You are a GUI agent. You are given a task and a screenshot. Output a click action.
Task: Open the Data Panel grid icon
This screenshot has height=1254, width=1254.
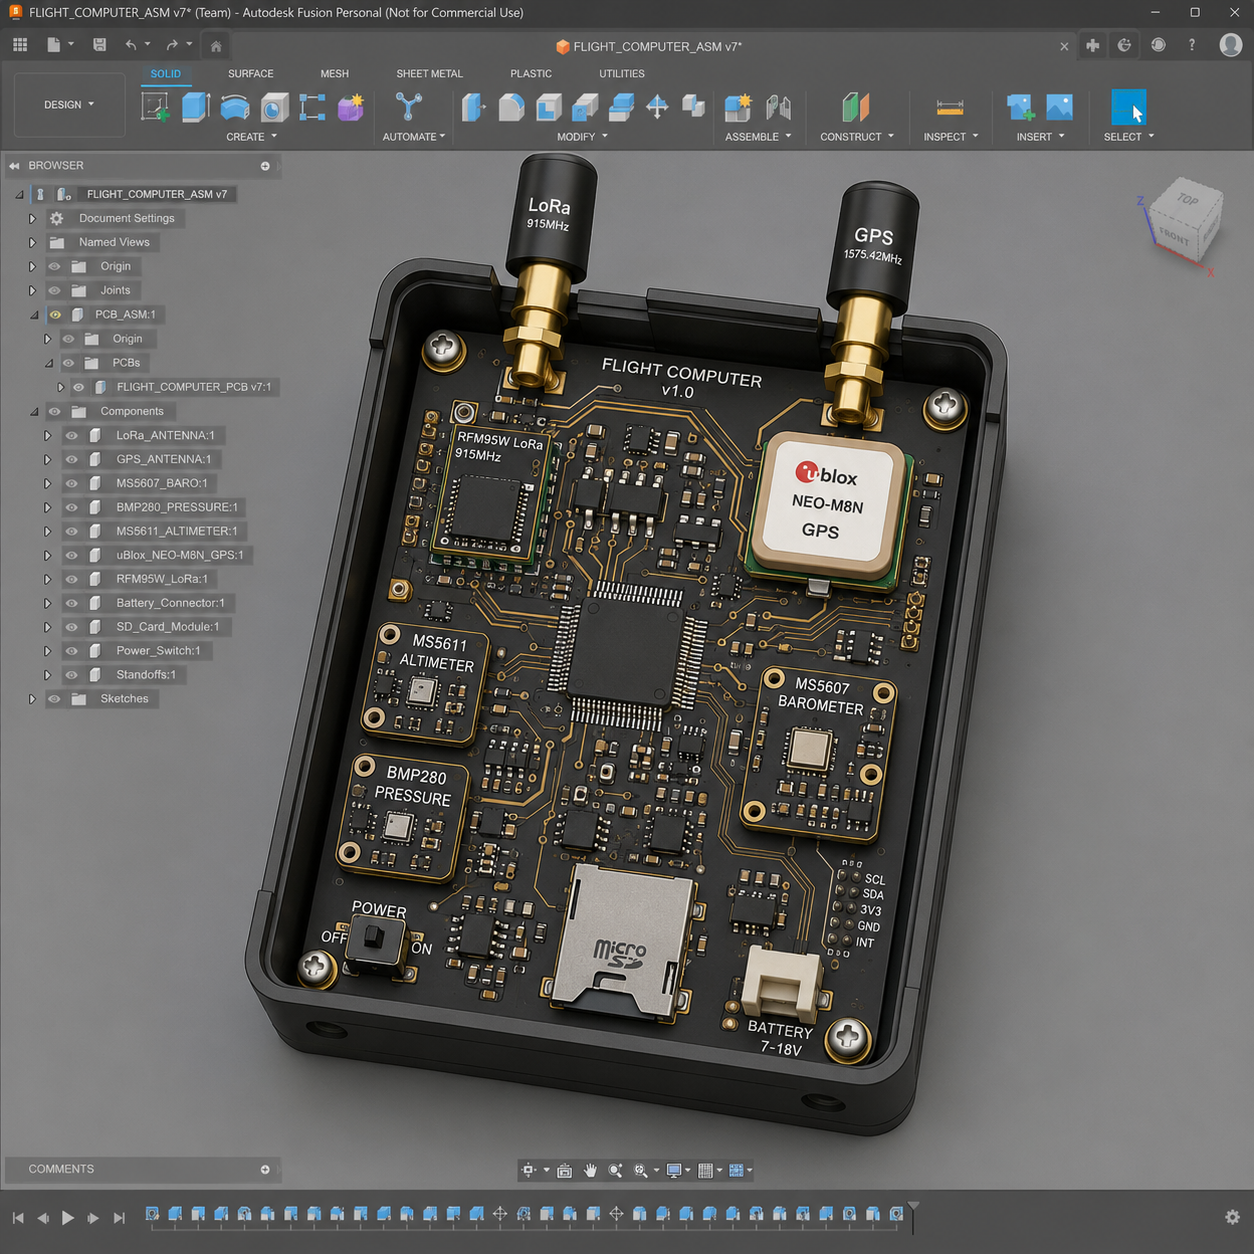click(x=20, y=45)
